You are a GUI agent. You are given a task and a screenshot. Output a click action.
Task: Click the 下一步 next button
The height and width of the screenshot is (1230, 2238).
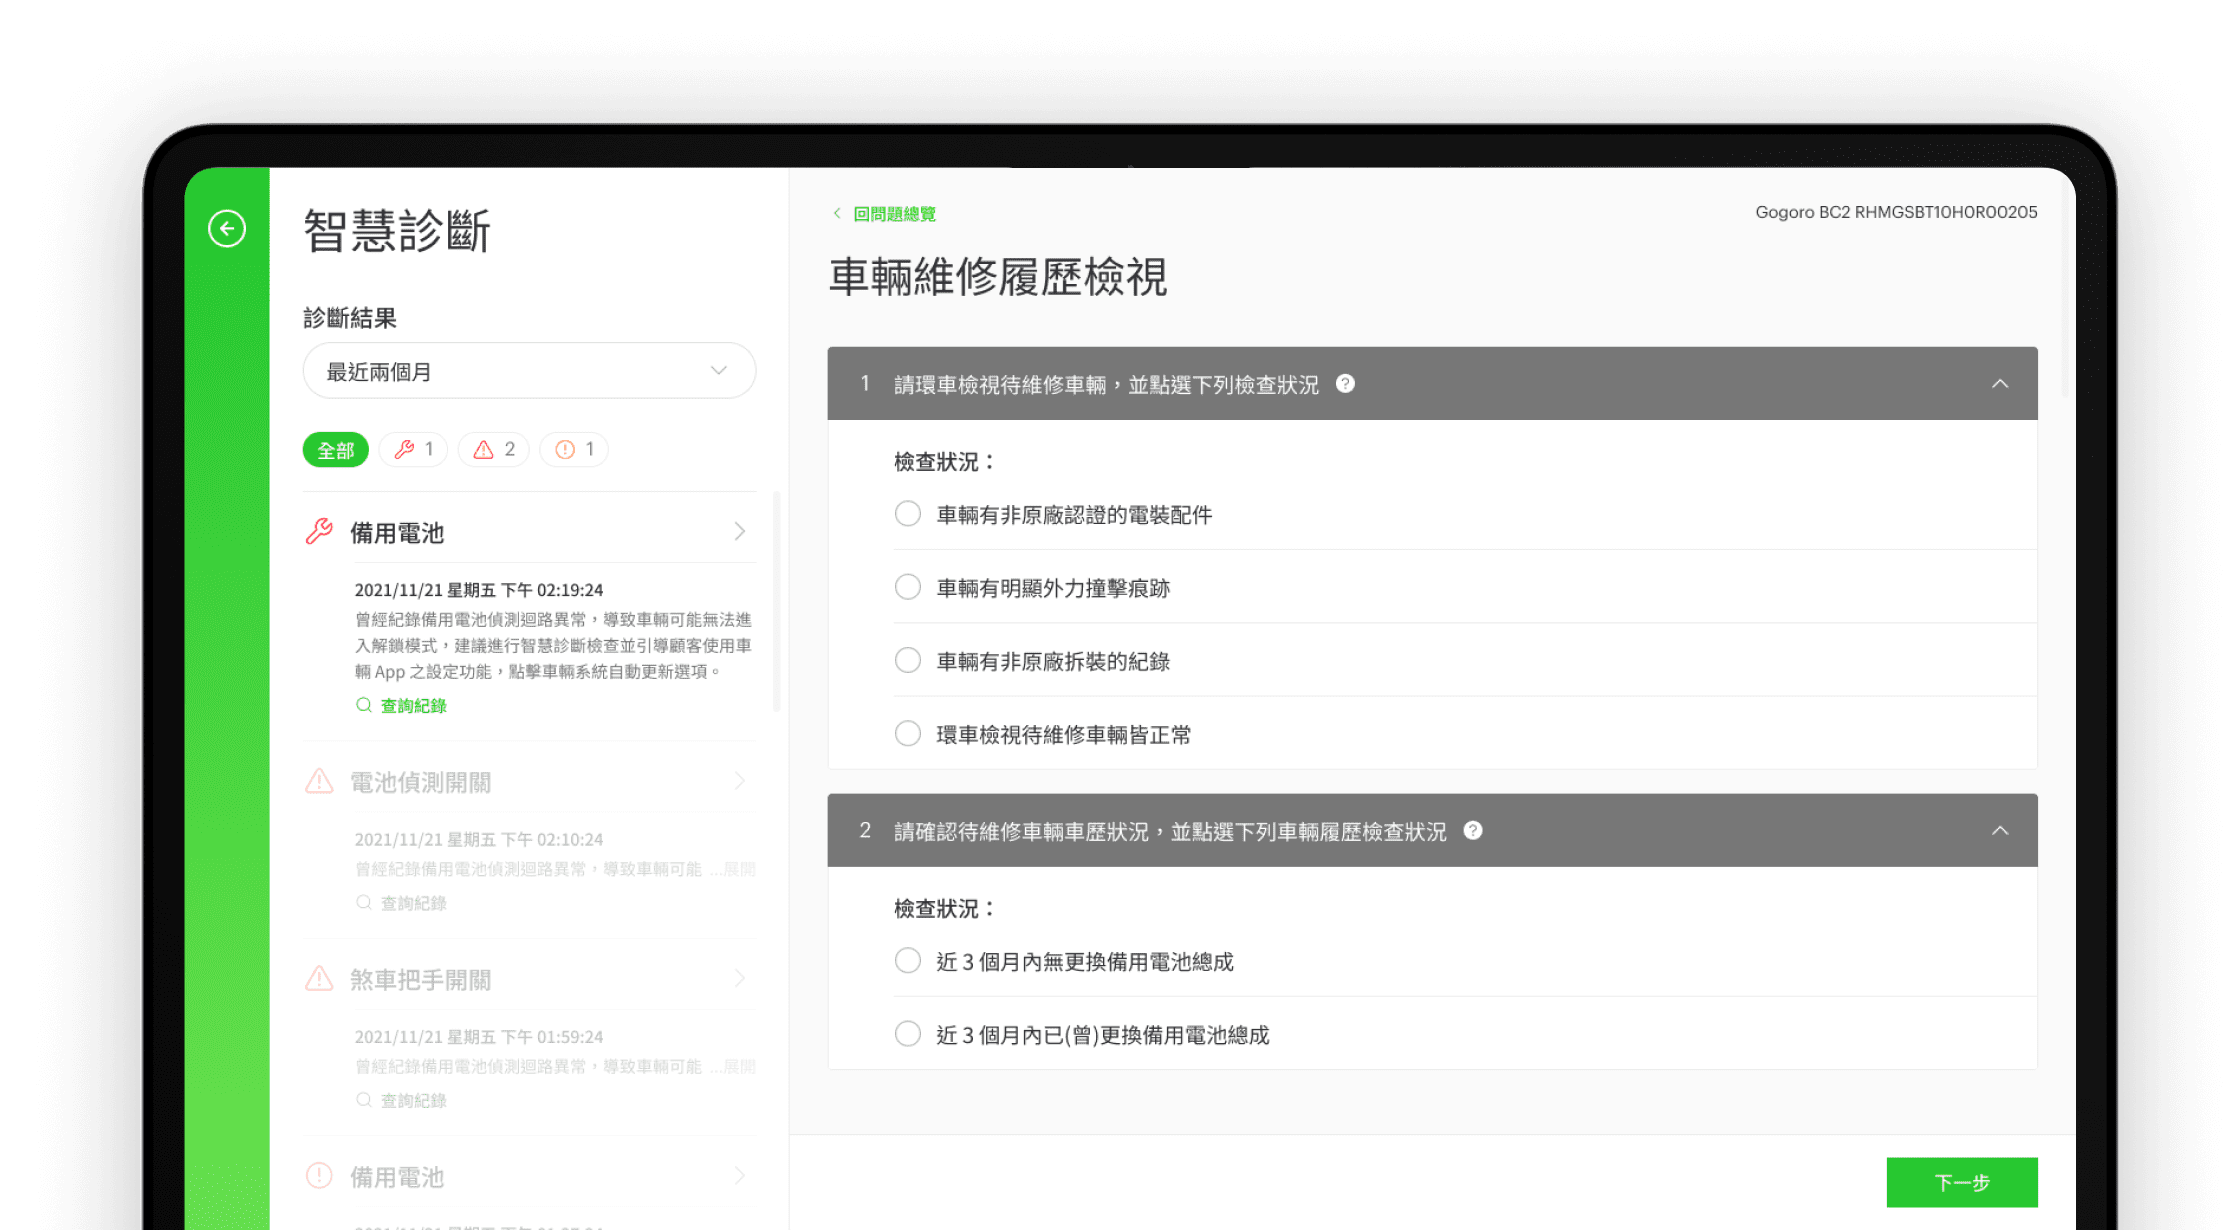[1961, 1183]
